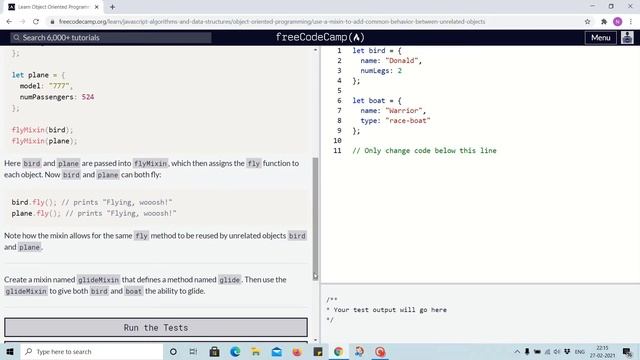Go back with the browser back arrow
This screenshot has height=360, width=640.
point(9,22)
